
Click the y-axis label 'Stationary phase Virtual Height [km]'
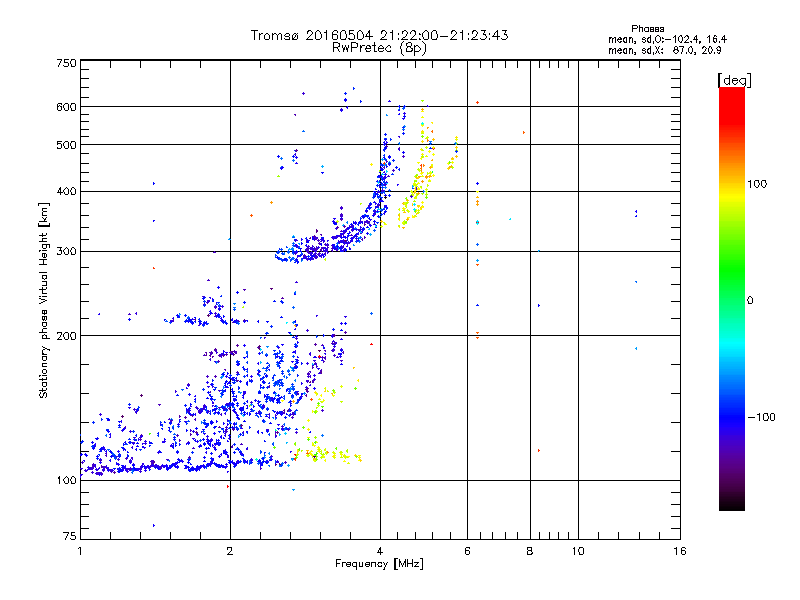click(44, 301)
